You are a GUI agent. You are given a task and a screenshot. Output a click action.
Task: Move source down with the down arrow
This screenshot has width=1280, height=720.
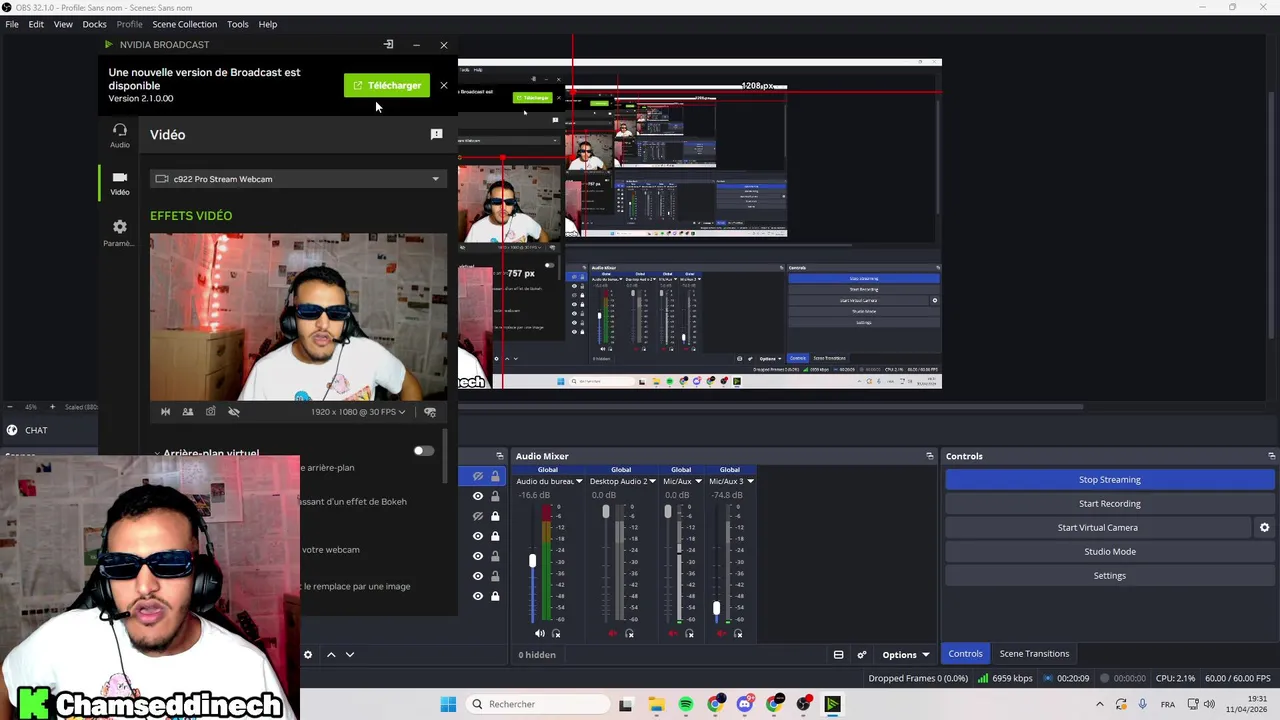click(x=350, y=655)
